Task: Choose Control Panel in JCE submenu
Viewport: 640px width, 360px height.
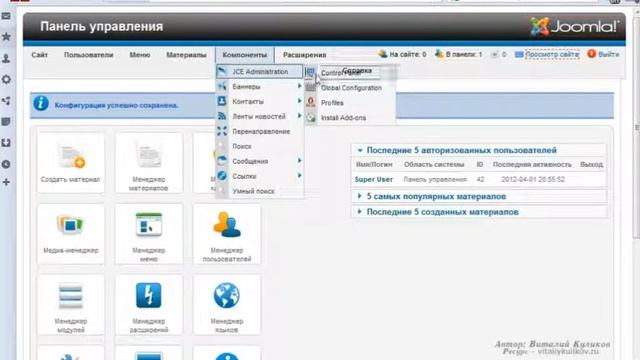Action: click(x=341, y=73)
